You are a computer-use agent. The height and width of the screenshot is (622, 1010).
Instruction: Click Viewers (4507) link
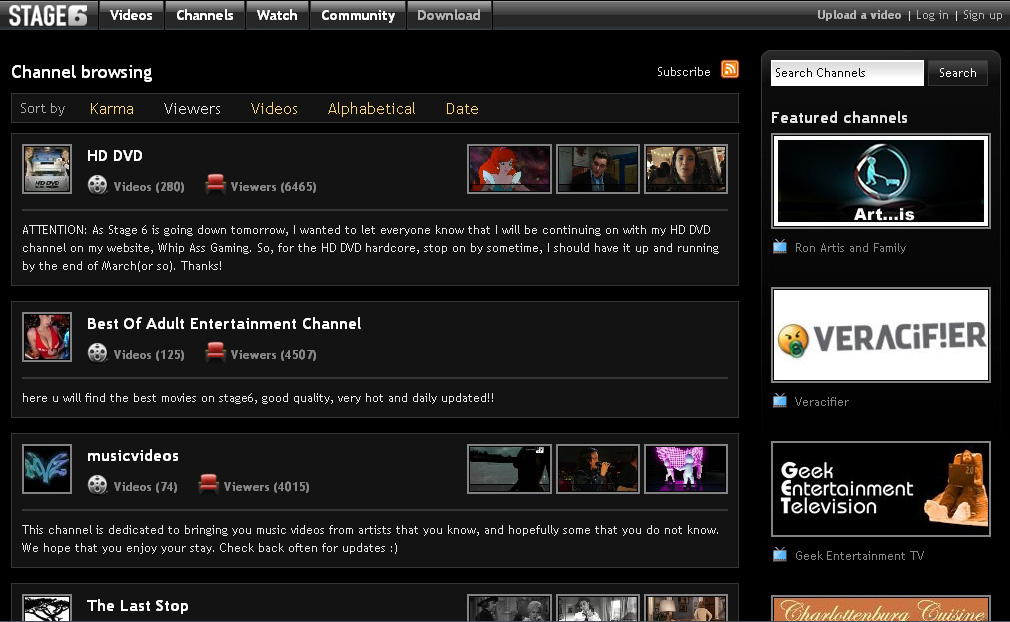[273, 355]
